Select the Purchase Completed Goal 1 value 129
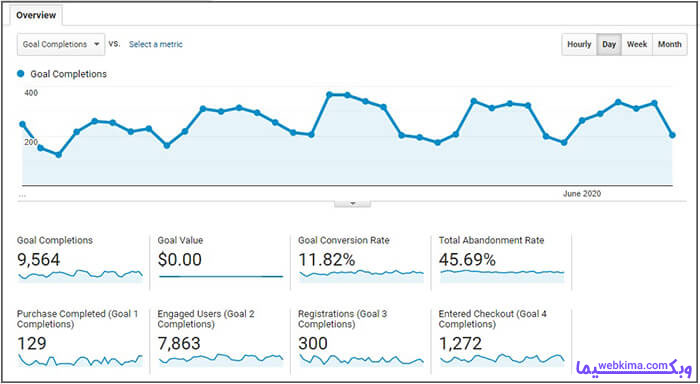Viewport: 700px width, 384px height. tap(32, 343)
